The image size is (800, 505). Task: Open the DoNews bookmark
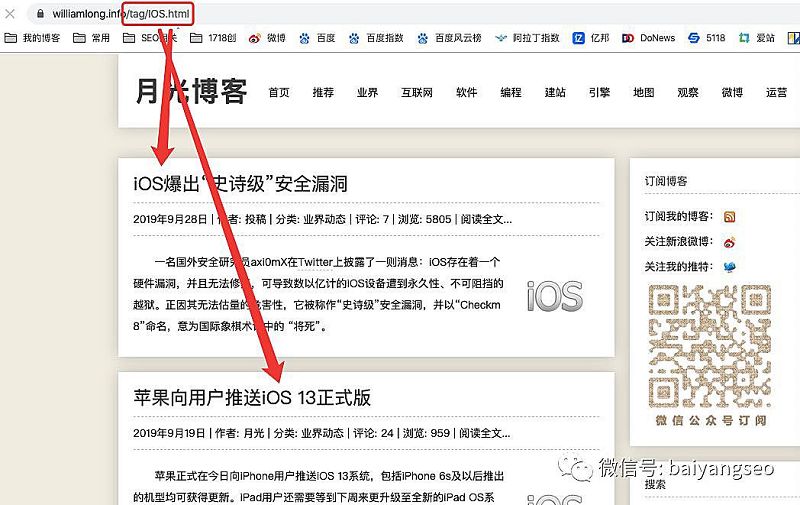(648, 38)
